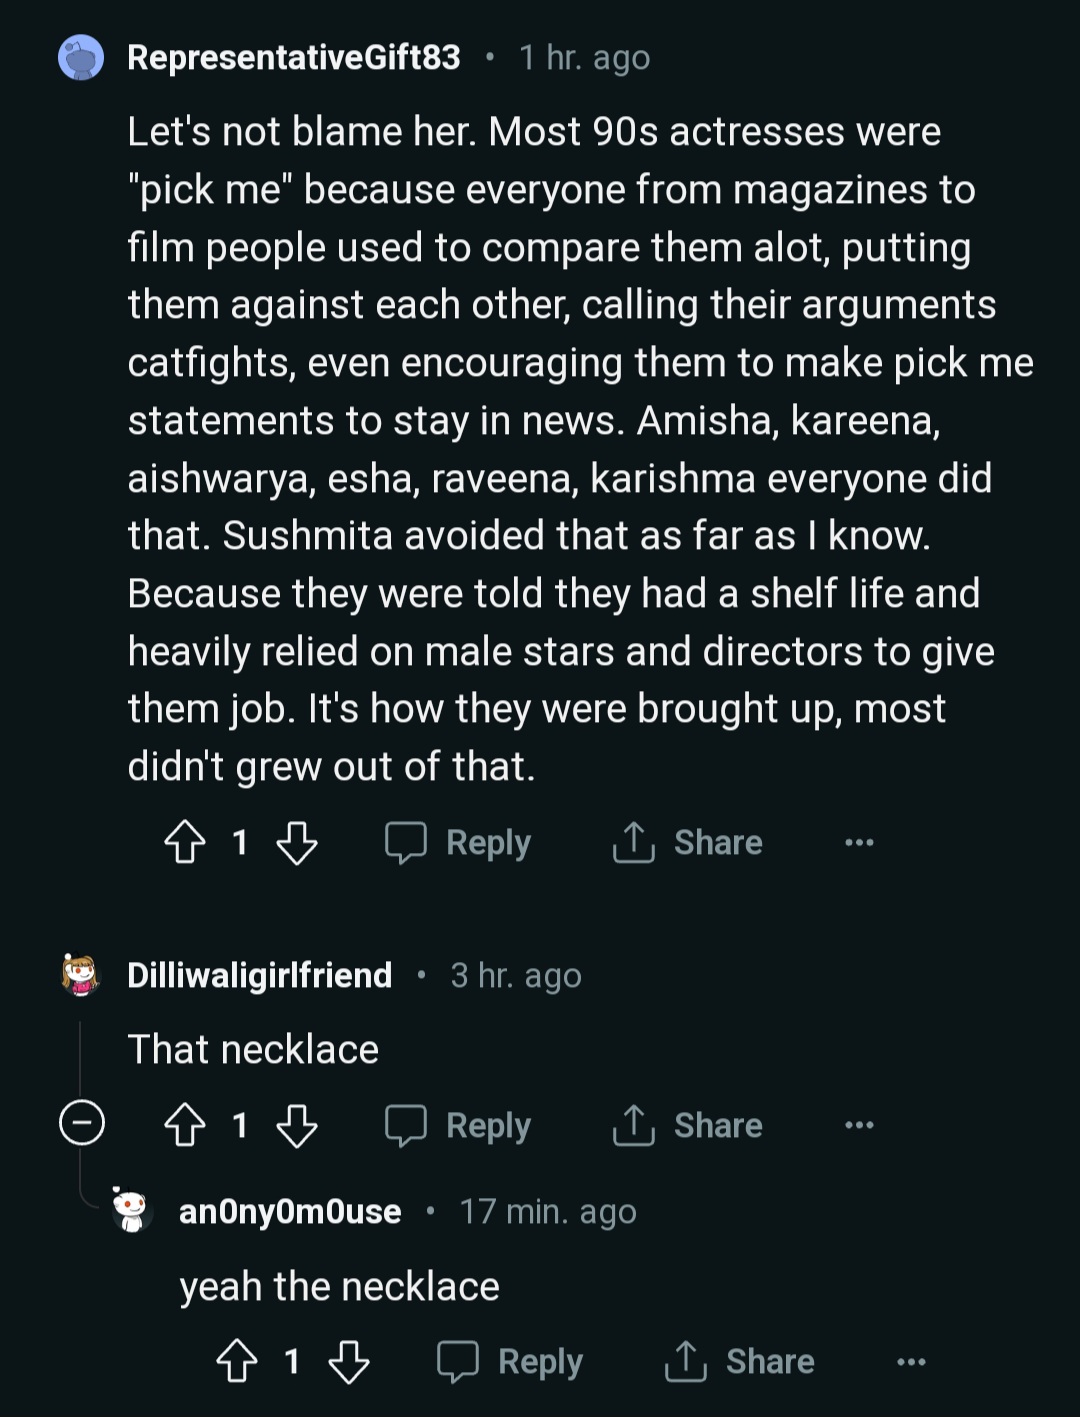Screen dimensions: 1080x1417
Task: Reply to RepresentativeGift83's comment
Action: click(x=459, y=842)
